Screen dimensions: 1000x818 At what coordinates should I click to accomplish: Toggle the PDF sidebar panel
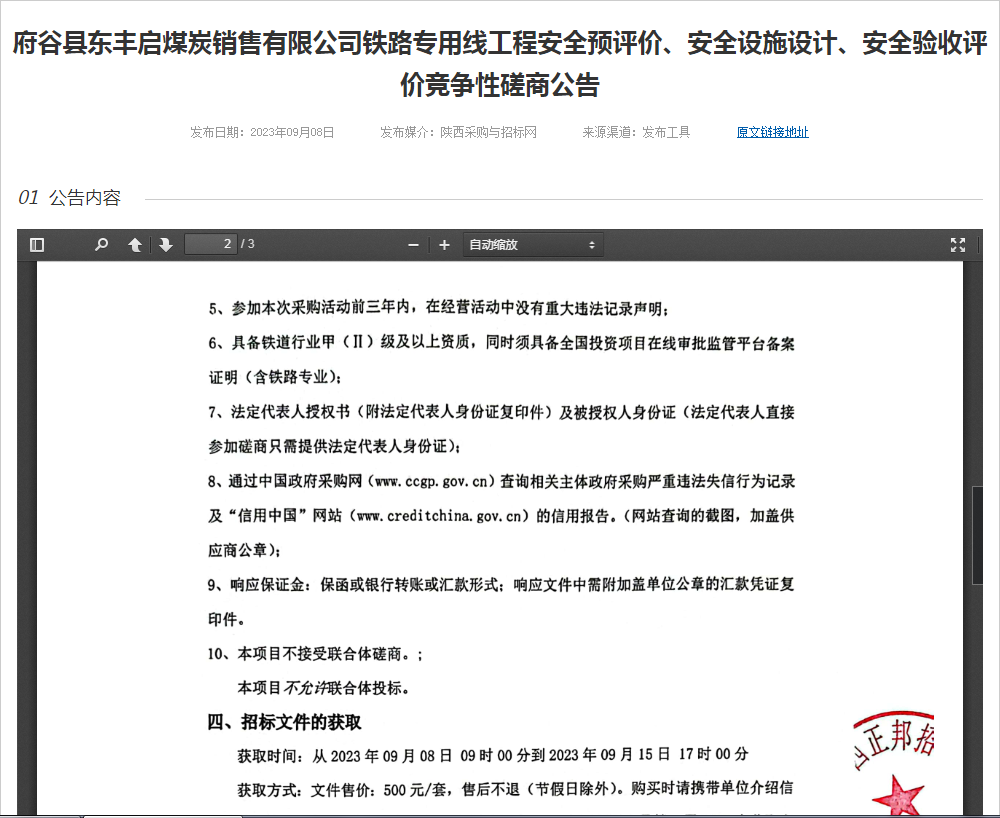37,245
